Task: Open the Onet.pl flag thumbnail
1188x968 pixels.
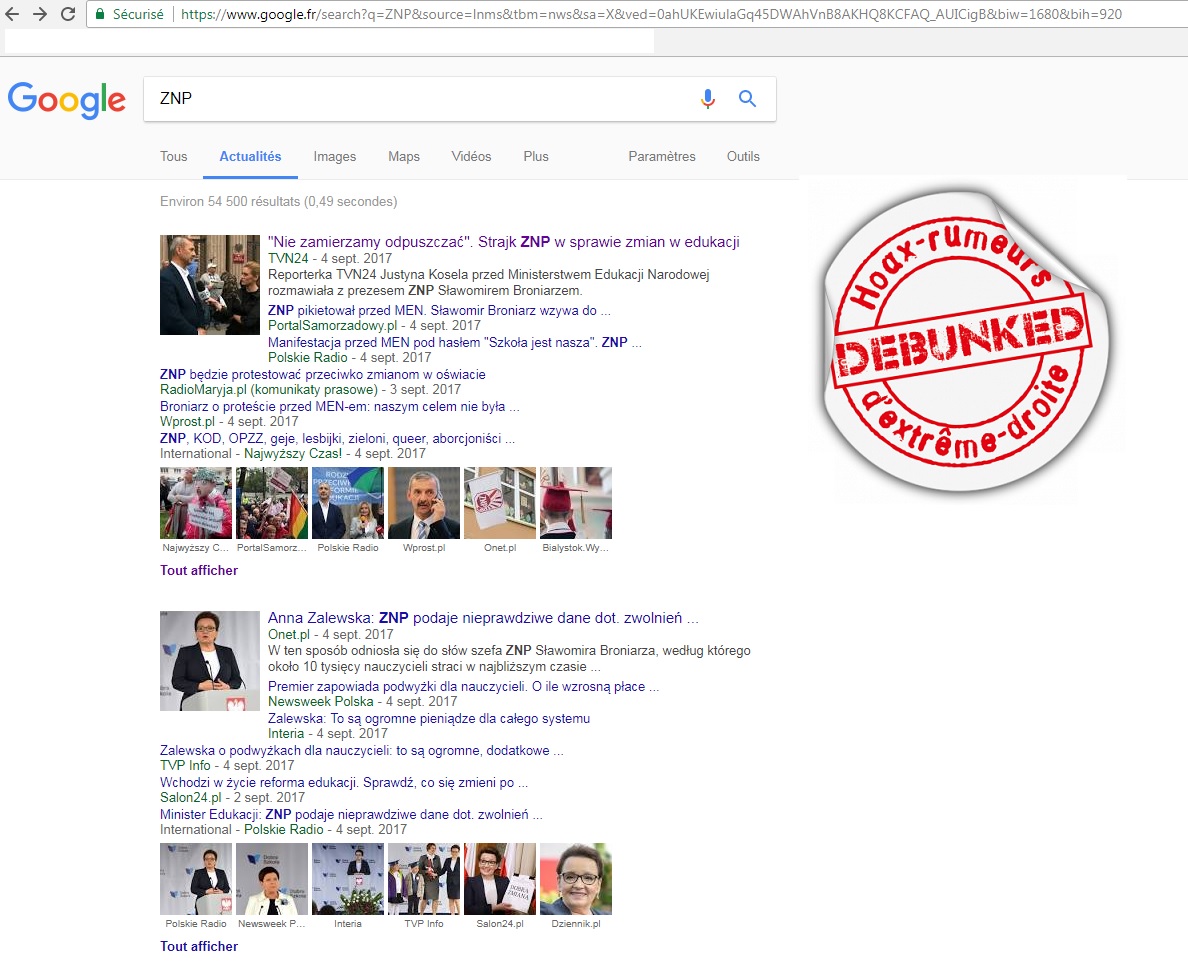Action: (500, 503)
